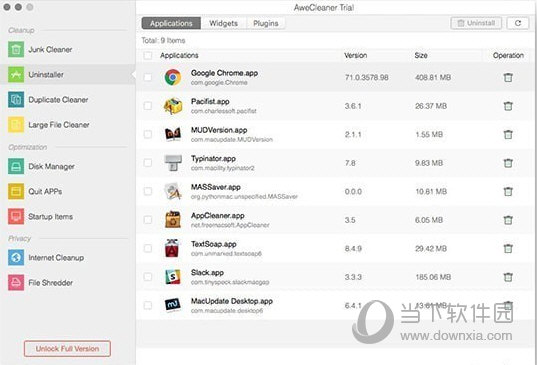The width and height of the screenshot is (537, 365).
Task: Click the refresh icon button
Action: pyautogui.click(x=518, y=23)
